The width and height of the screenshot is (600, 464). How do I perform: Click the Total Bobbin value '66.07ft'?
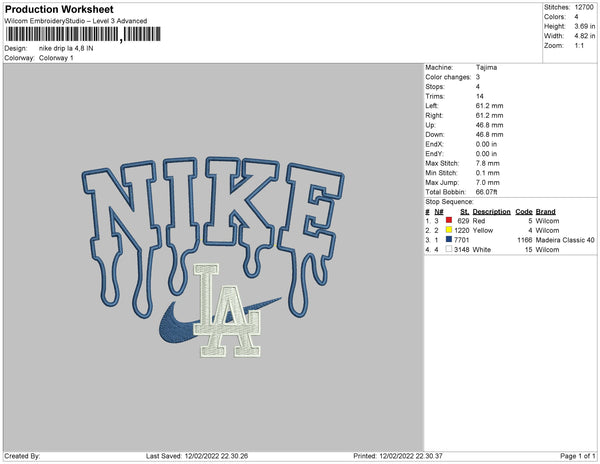(486, 192)
